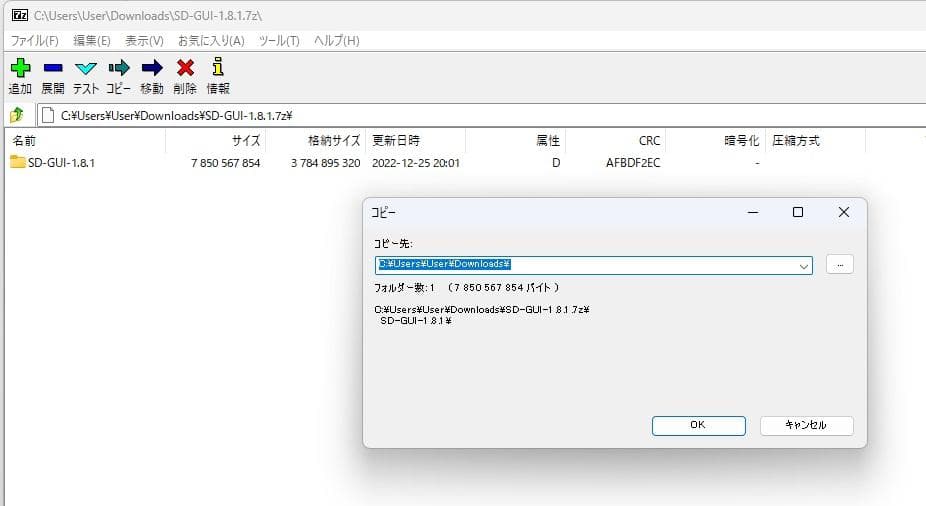Click the Extract (展開) toolbar icon
The height and width of the screenshot is (506, 926).
click(x=53, y=68)
